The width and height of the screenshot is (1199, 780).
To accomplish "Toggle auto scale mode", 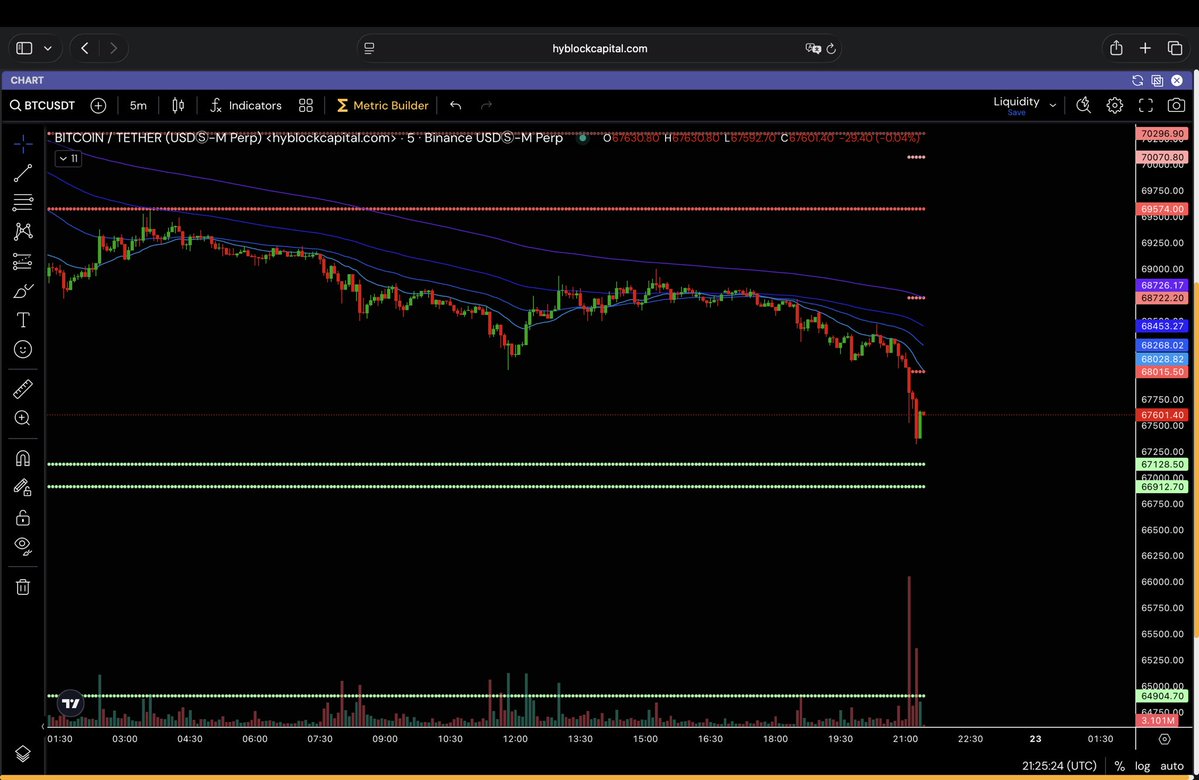I will pyautogui.click(x=1171, y=765).
